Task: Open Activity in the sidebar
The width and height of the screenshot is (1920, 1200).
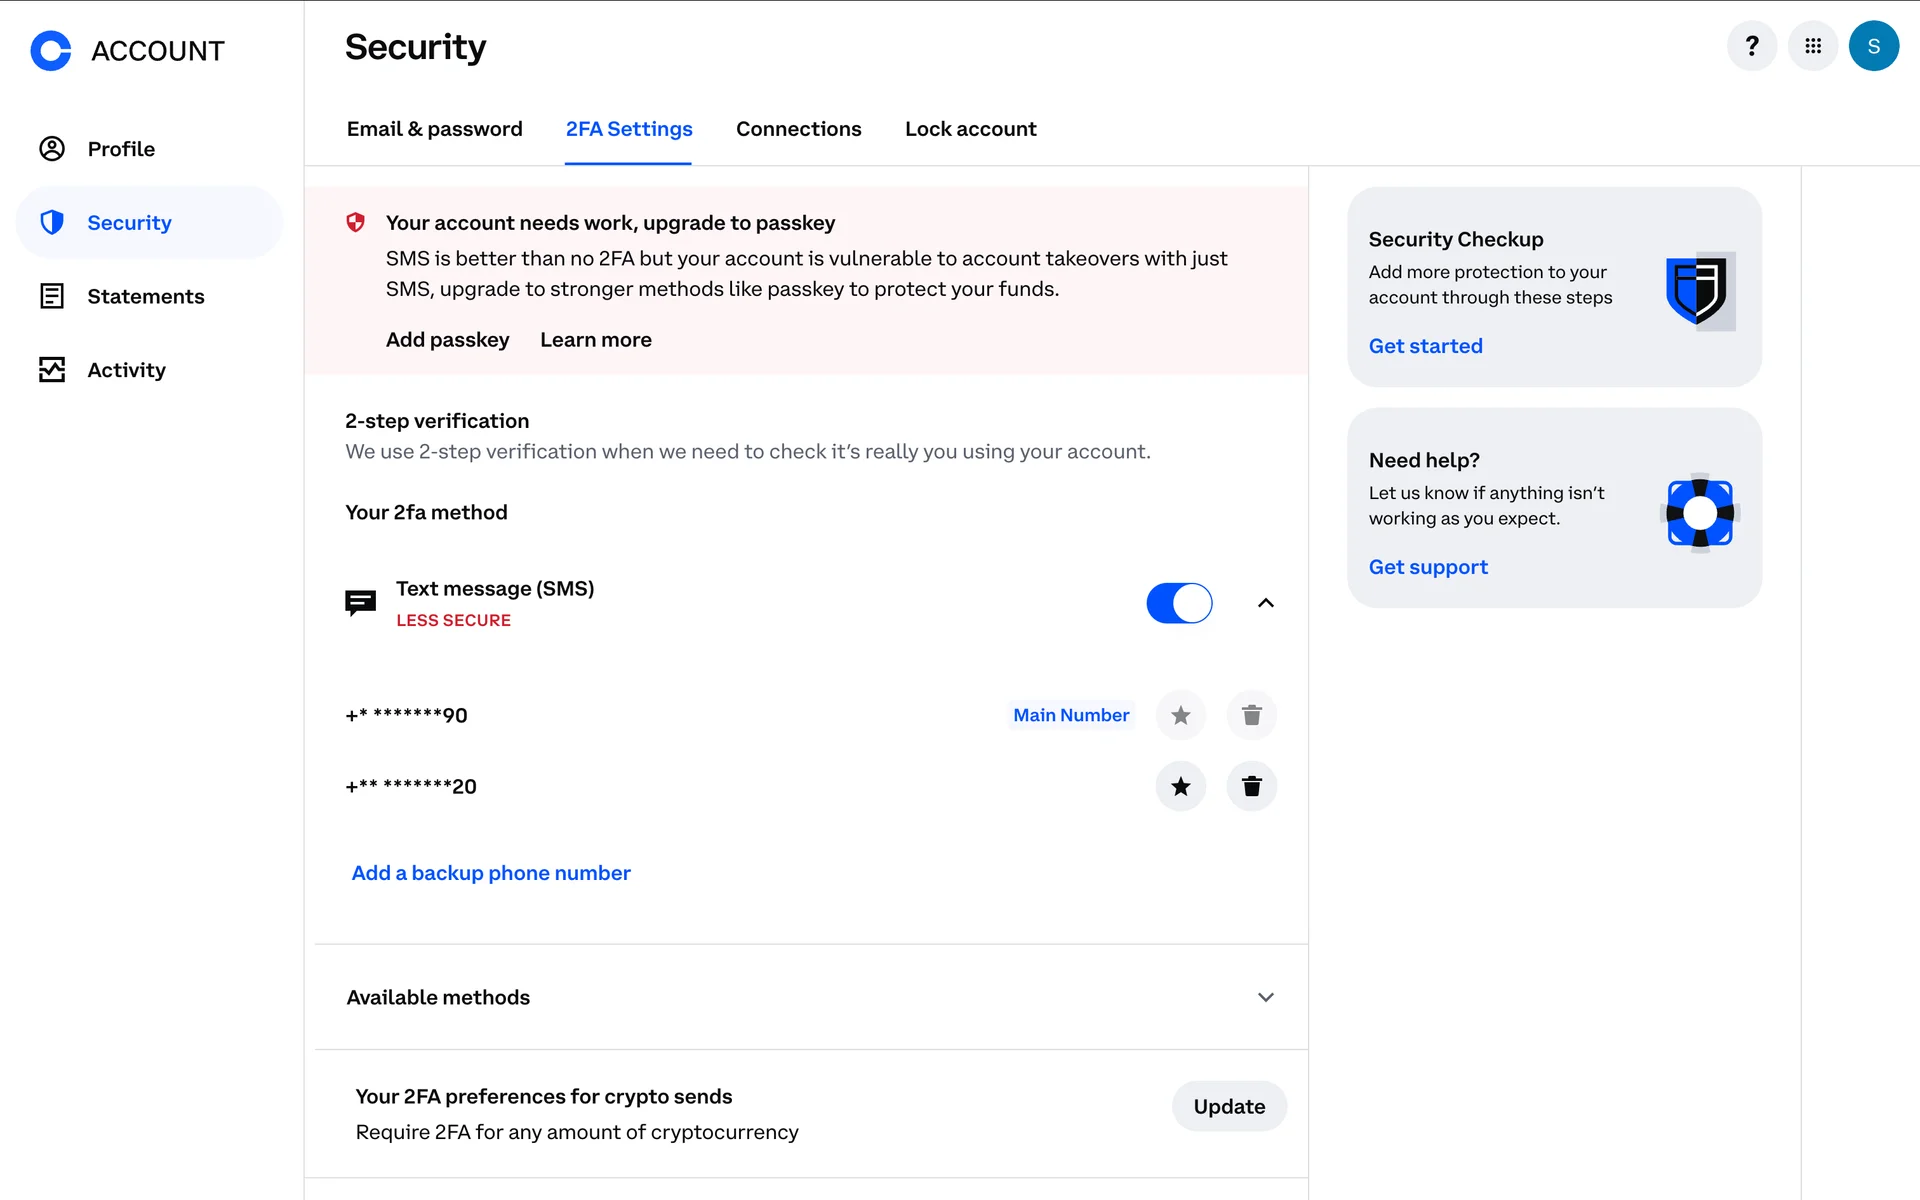Action: 126,370
